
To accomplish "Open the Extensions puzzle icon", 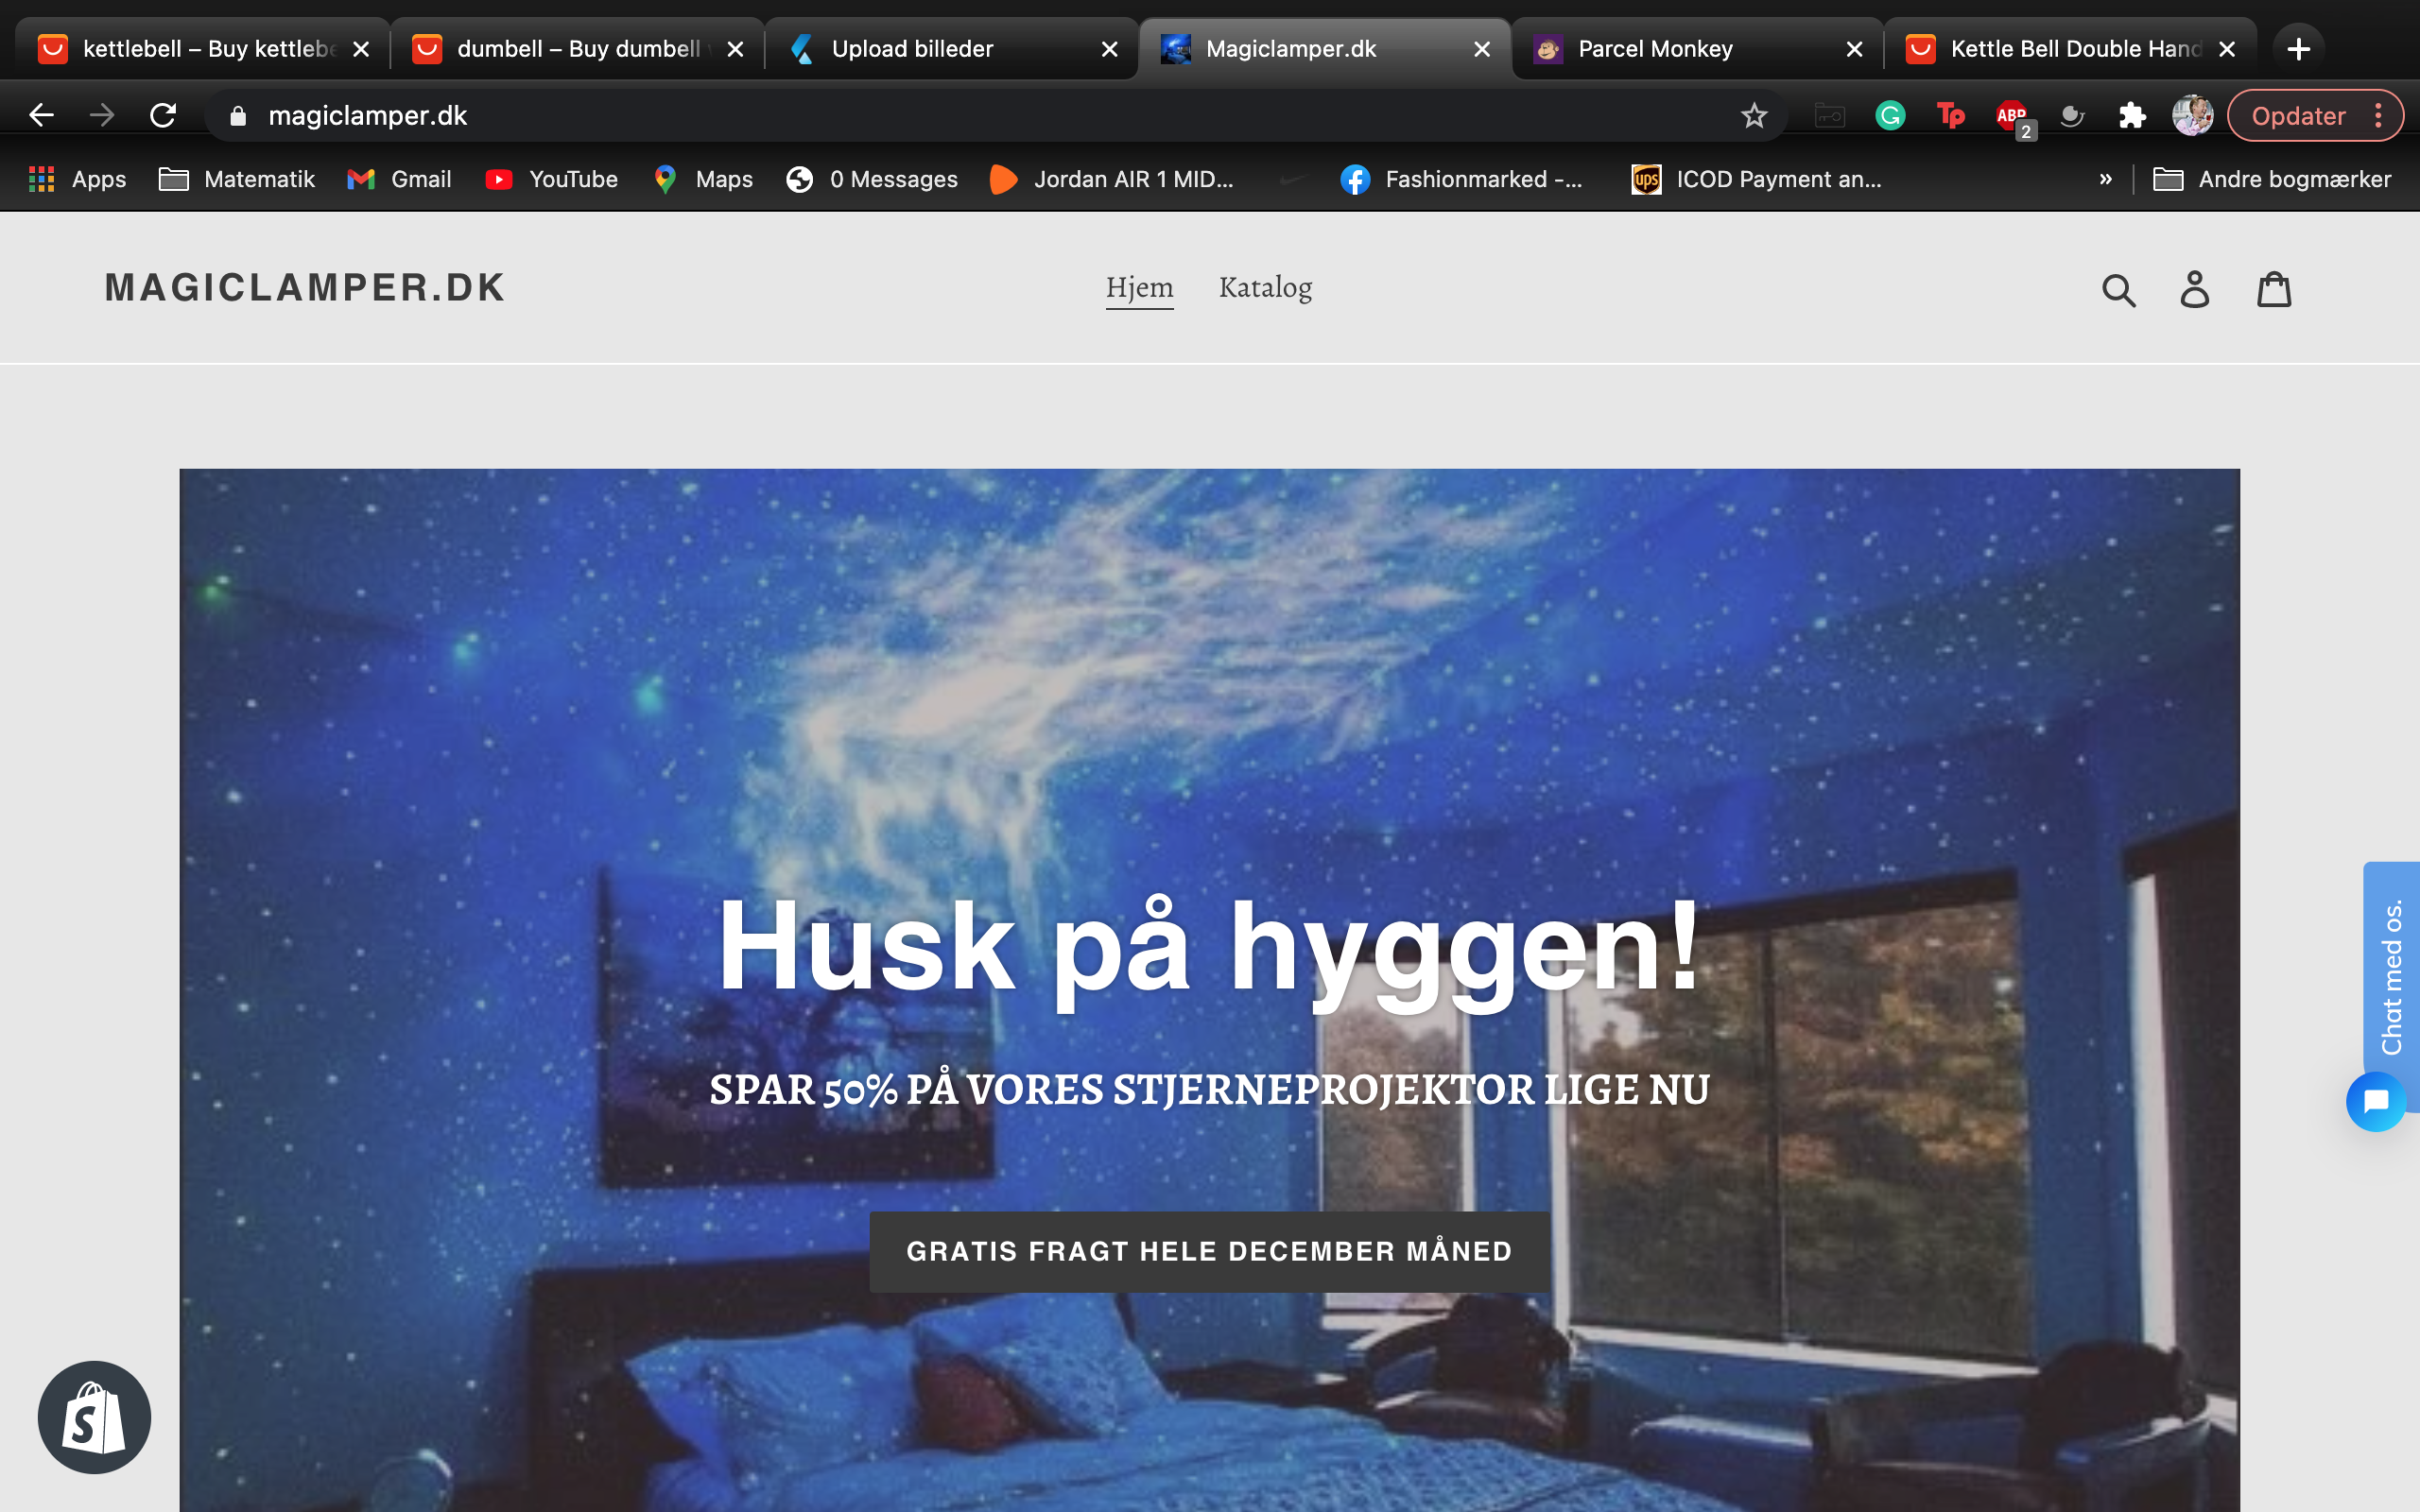I will click(x=2132, y=116).
